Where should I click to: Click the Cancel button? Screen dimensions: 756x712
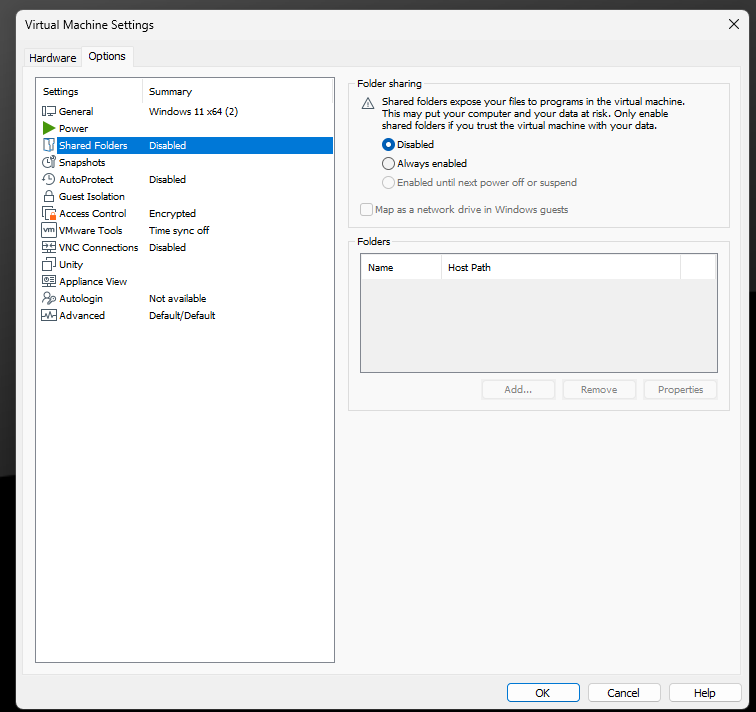(623, 693)
